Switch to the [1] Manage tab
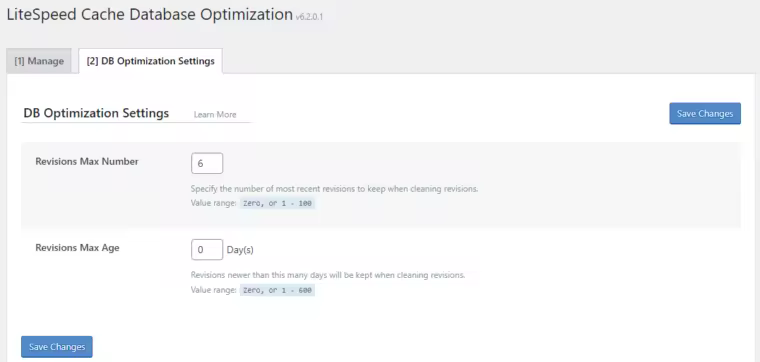Image resolution: width=760 pixels, height=362 pixels. click(39, 61)
